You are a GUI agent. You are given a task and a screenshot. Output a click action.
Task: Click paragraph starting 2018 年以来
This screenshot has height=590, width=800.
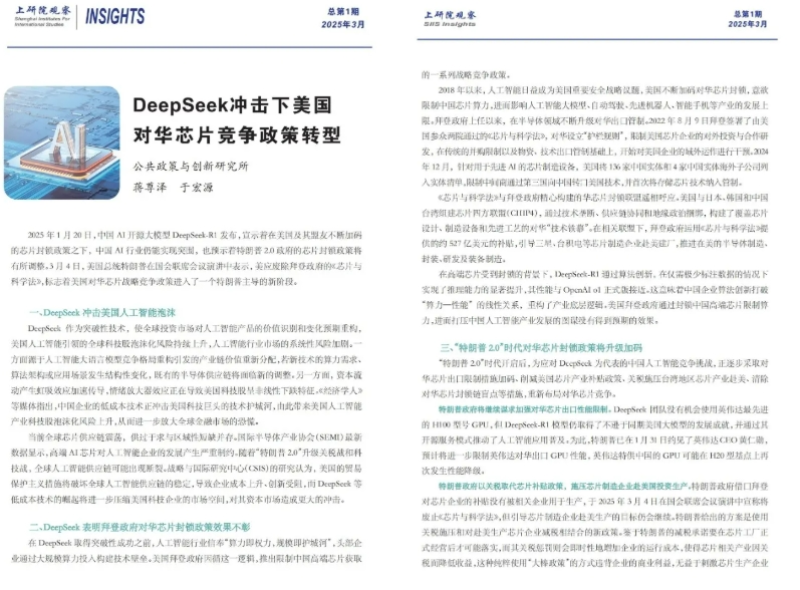(595, 136)
